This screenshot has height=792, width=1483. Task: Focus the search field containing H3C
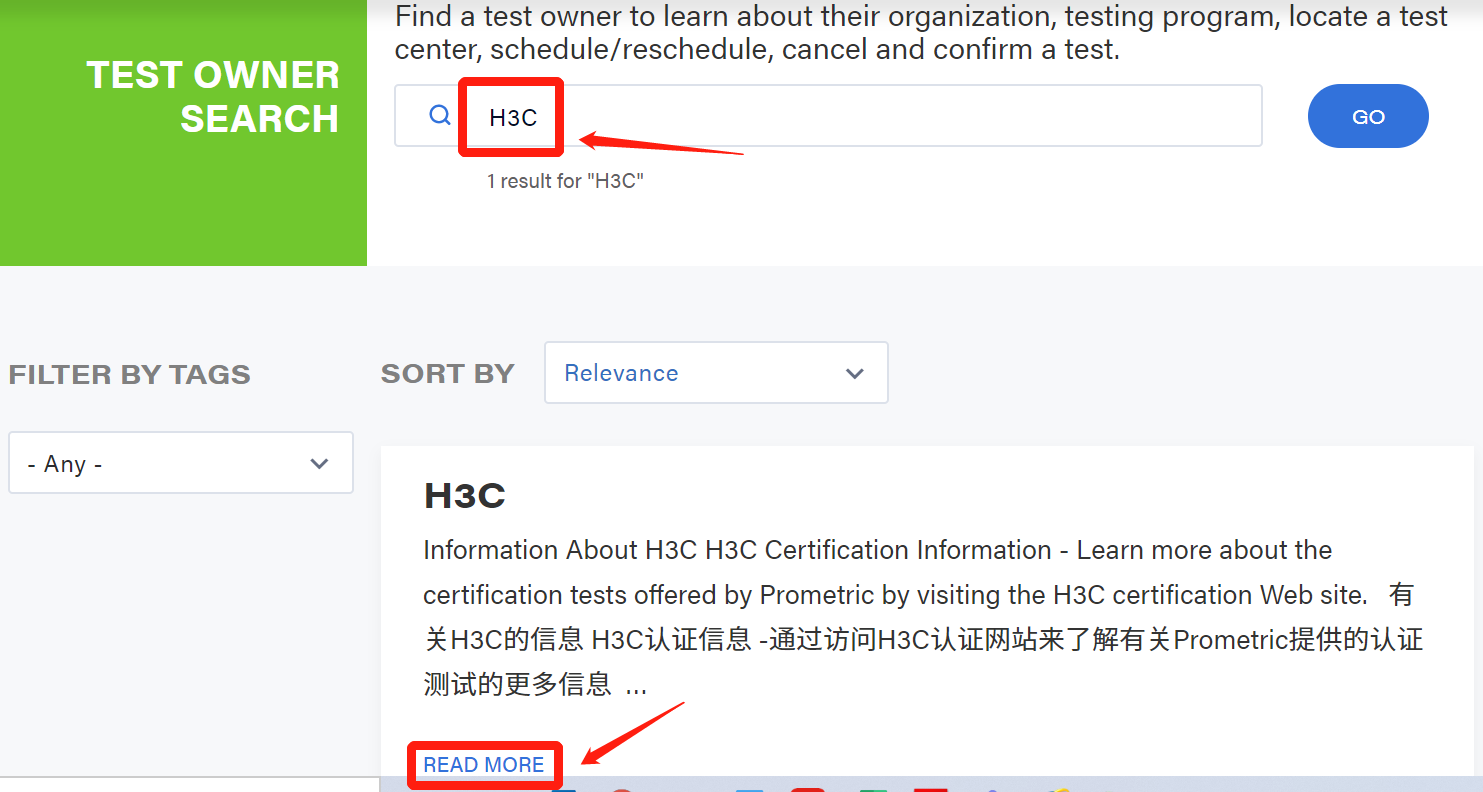(x=513, y=118)
